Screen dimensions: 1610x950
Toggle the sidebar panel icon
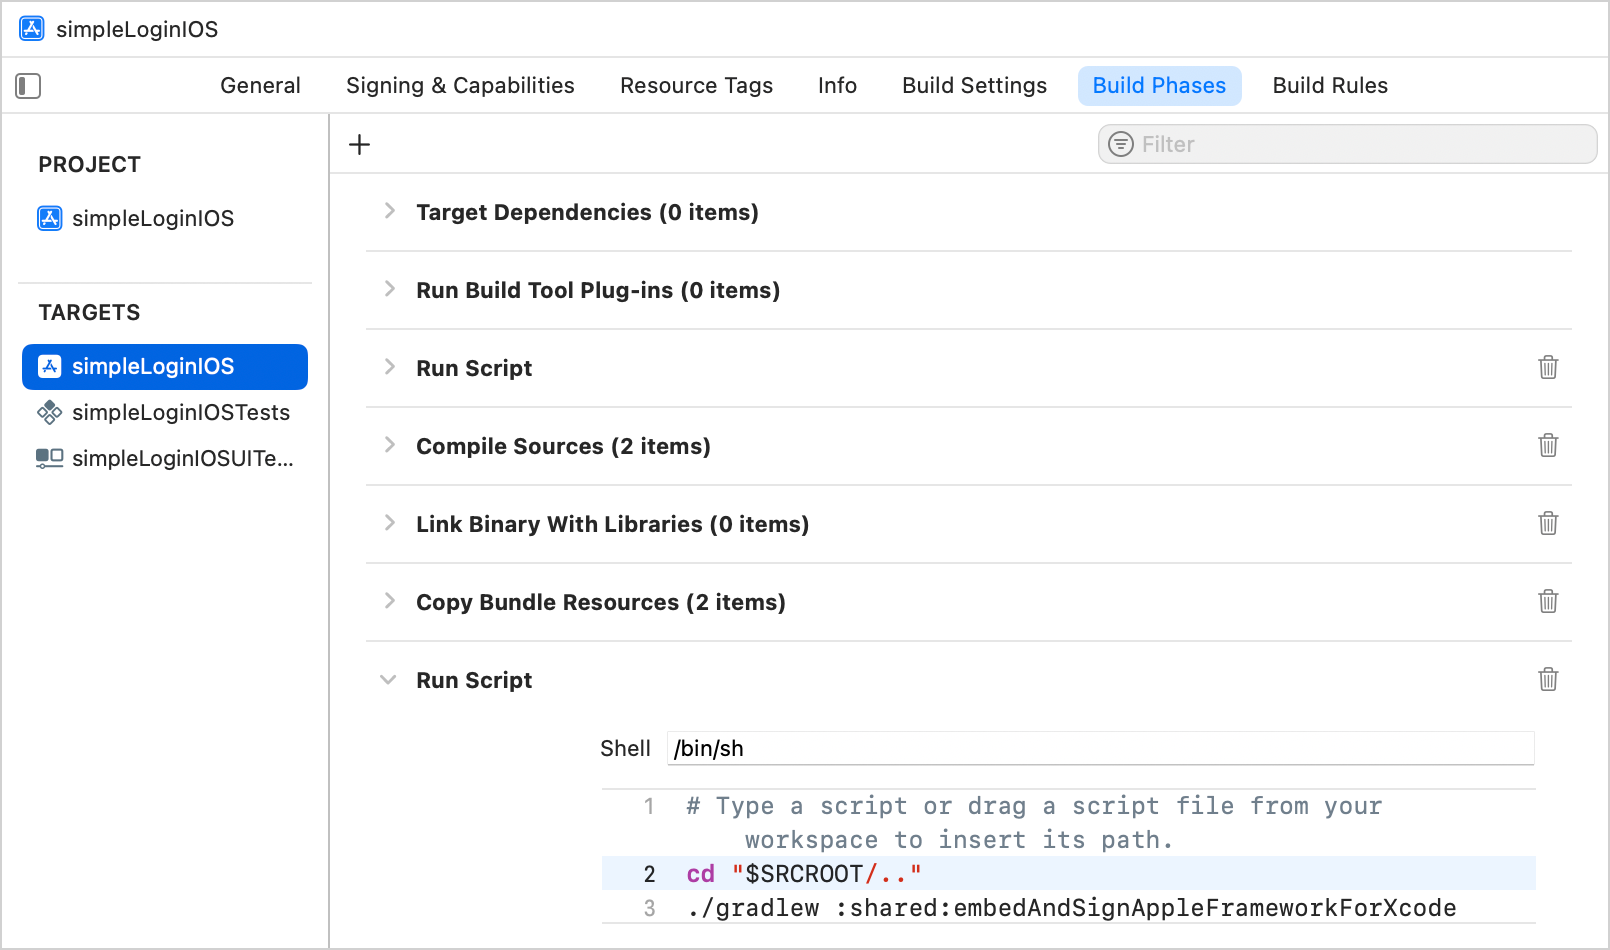28,86
